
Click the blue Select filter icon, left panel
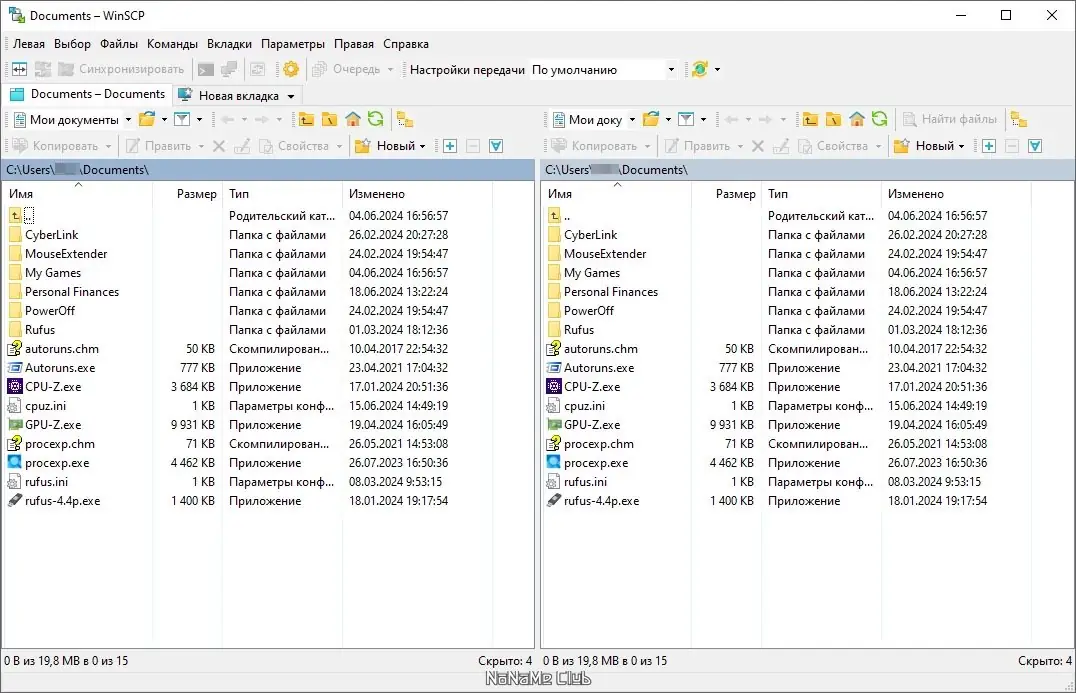coord(496,145)
